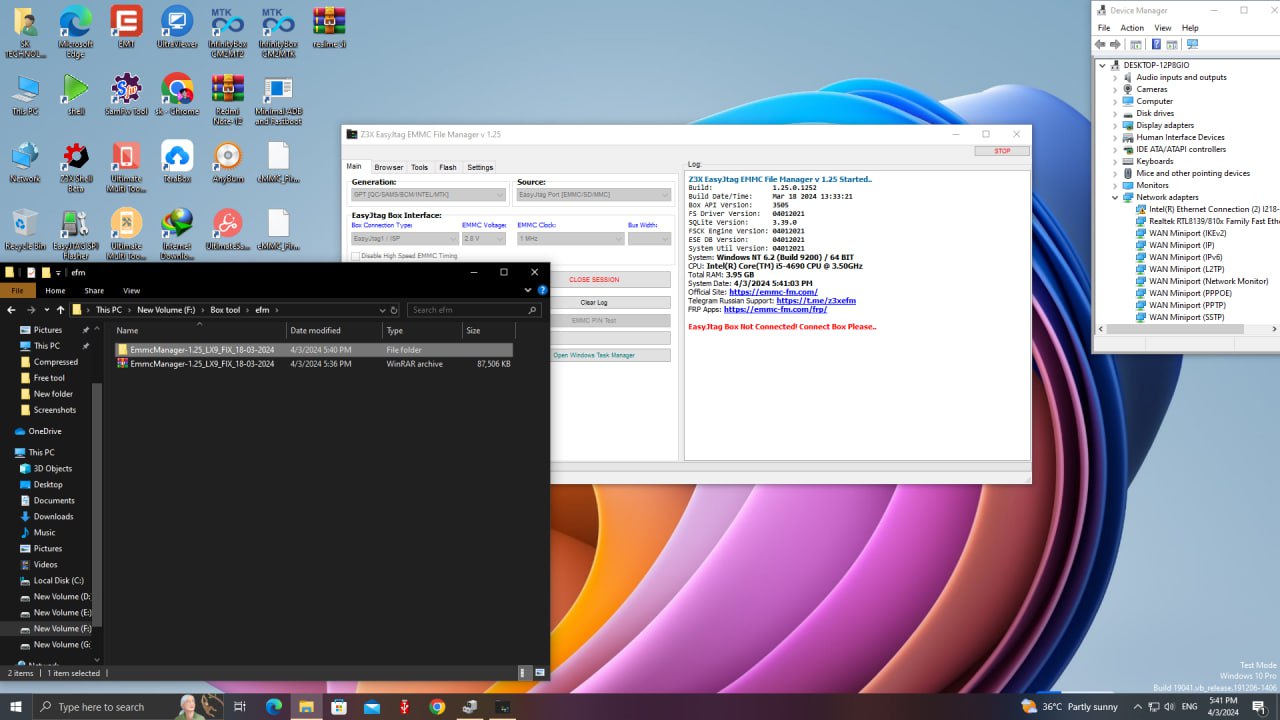The image size is (1280, 720).
Task: Open the t.me/z3xefm Telegram link
Action: (816, 301)
